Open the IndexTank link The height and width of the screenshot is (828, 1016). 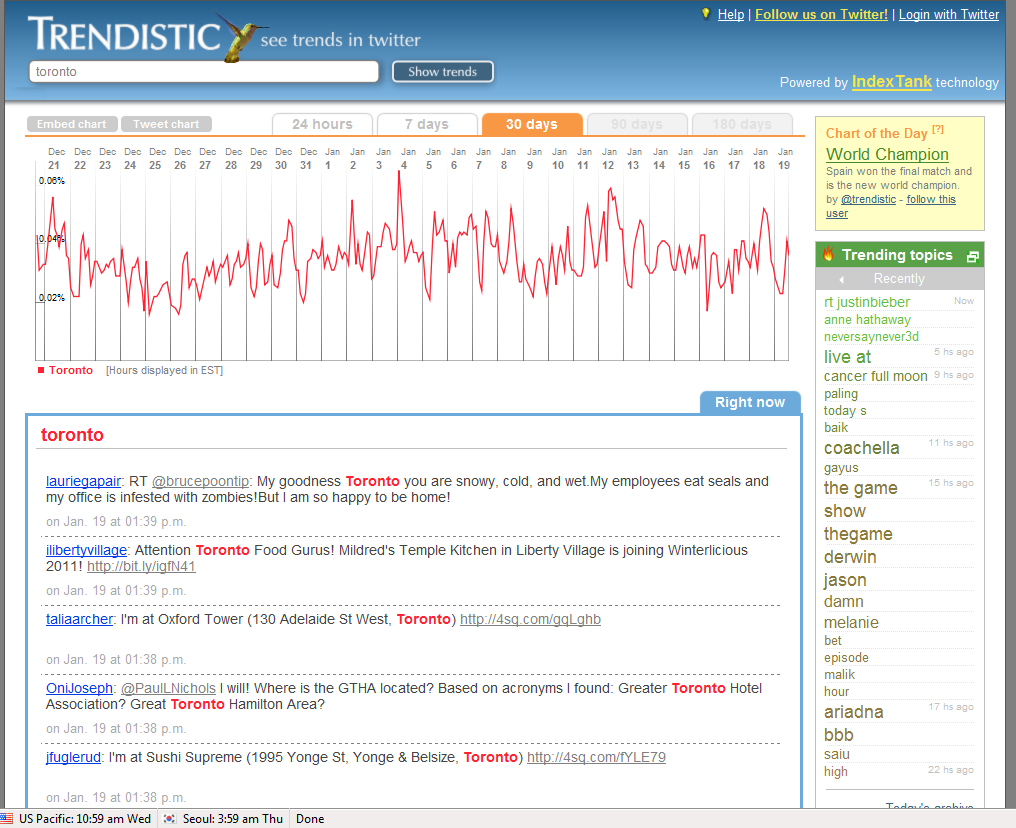892,82
